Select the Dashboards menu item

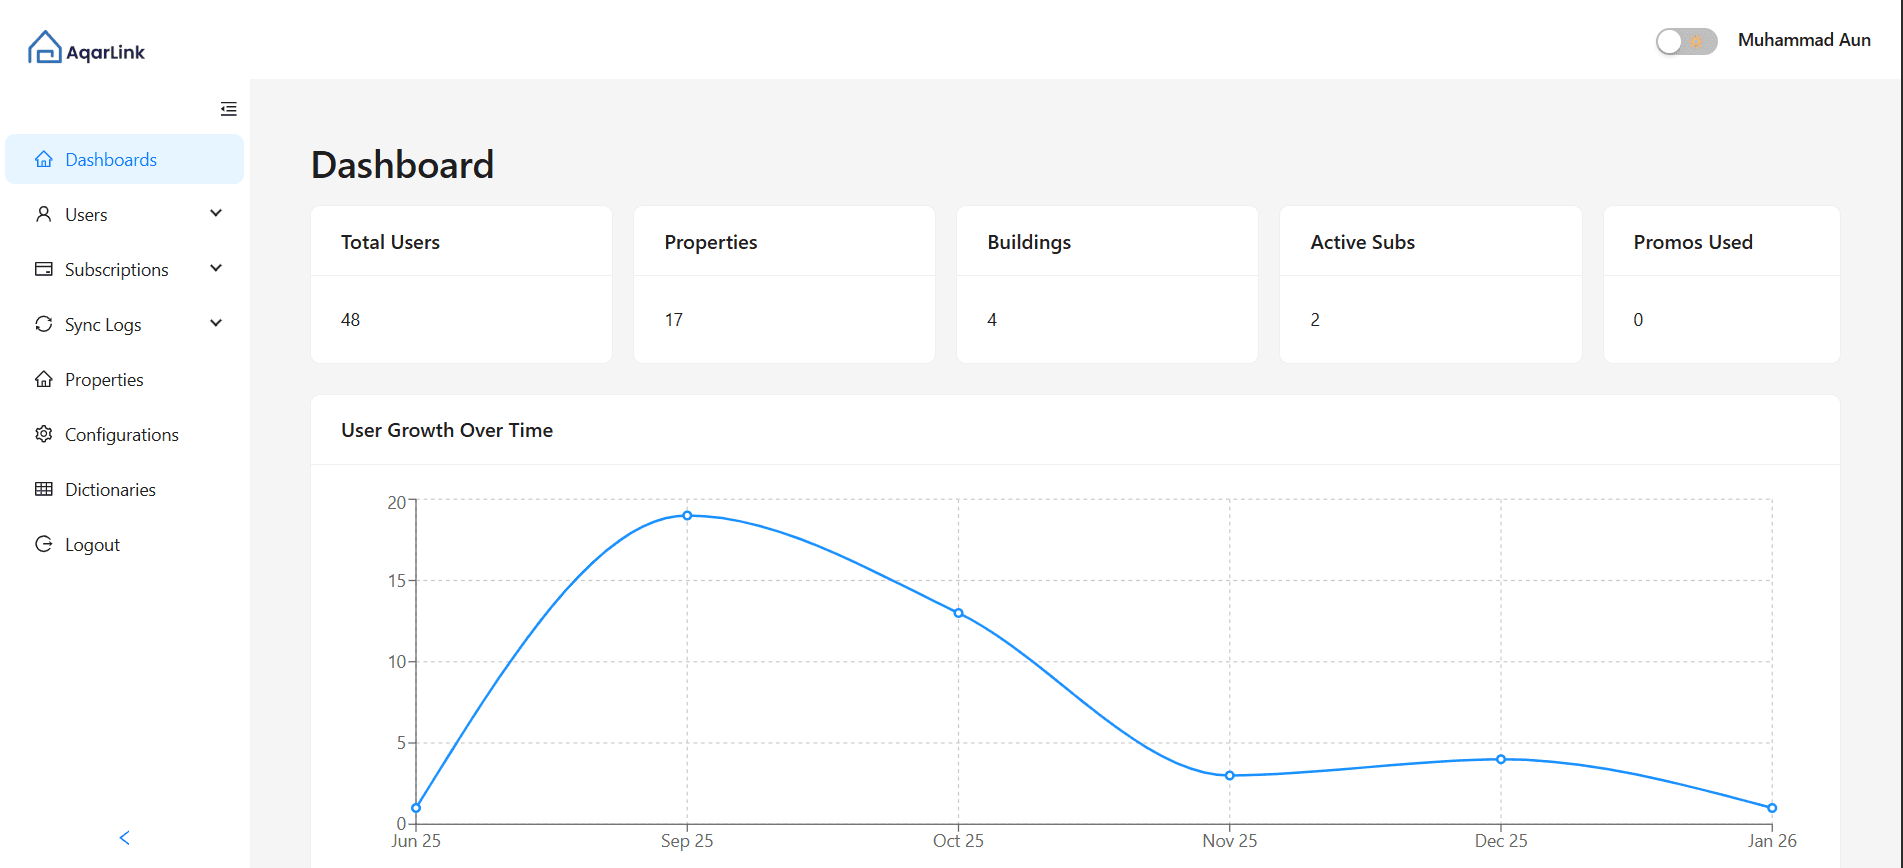pos(111,160)
